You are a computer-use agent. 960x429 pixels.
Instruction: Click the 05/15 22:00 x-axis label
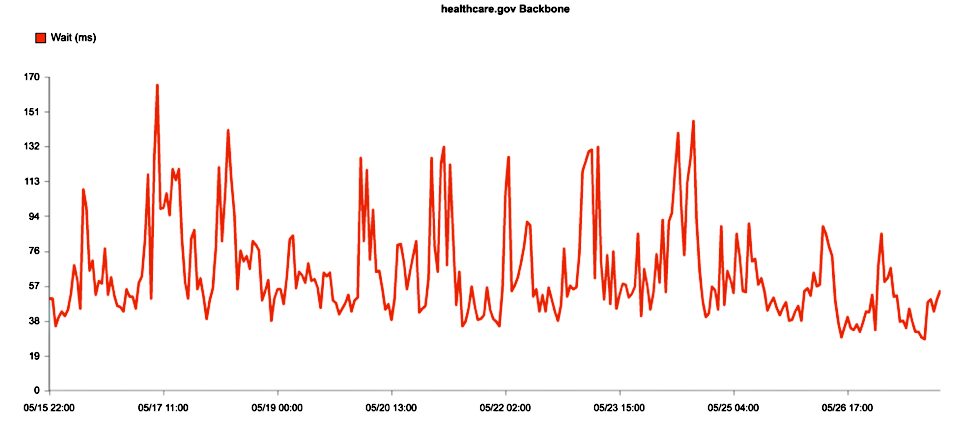[50, 406]
